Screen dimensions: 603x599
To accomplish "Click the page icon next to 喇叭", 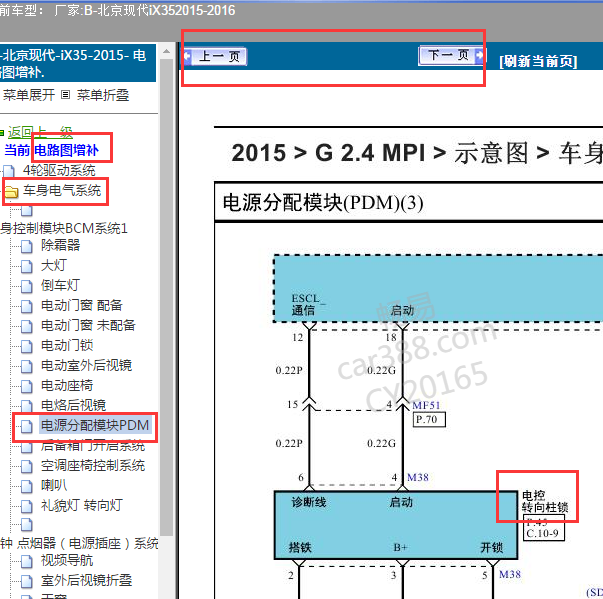I will (x=27, y=486).
